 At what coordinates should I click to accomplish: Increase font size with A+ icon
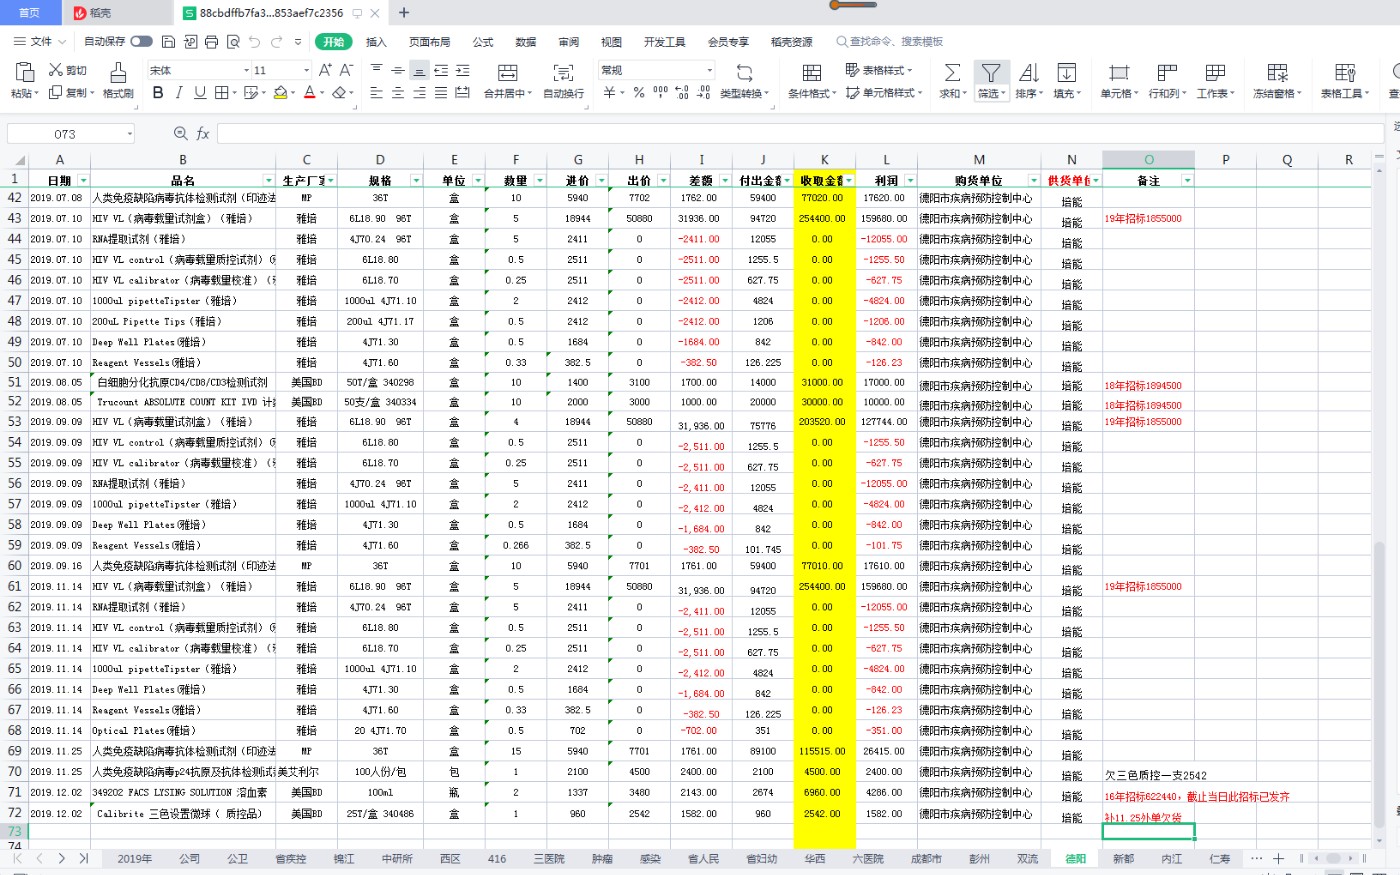(x=325, y=70)
